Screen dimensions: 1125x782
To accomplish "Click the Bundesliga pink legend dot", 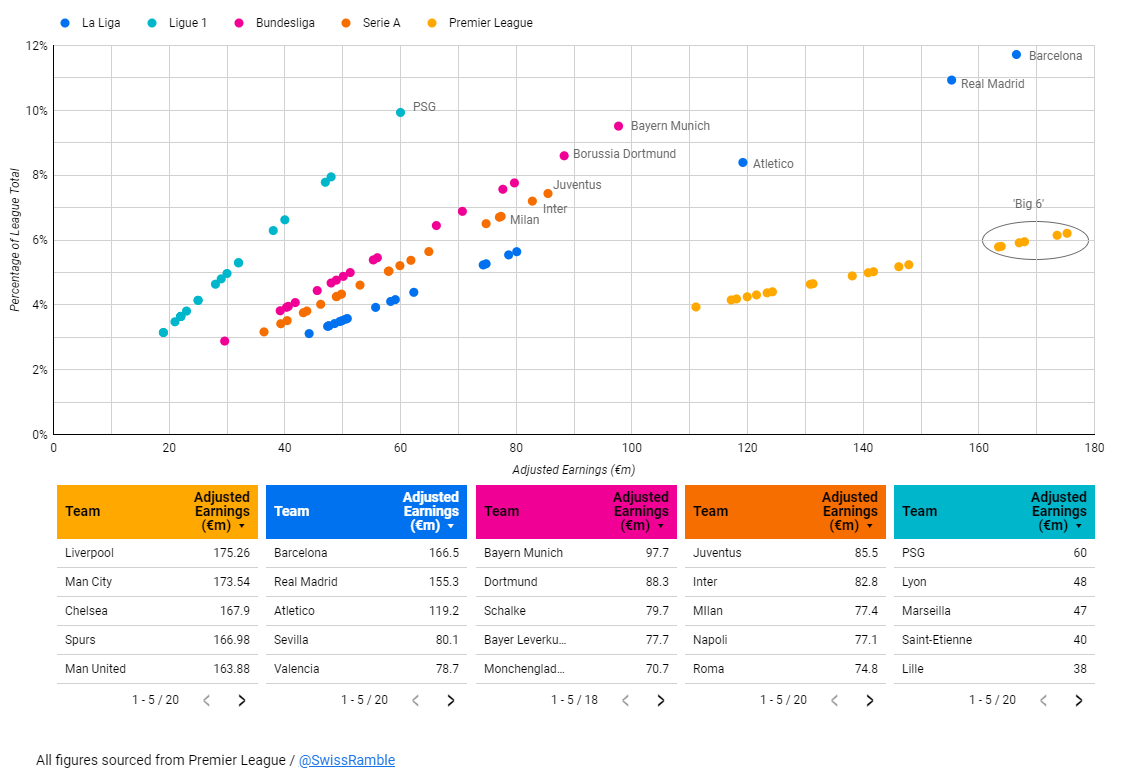I will (x=240, y=23).
